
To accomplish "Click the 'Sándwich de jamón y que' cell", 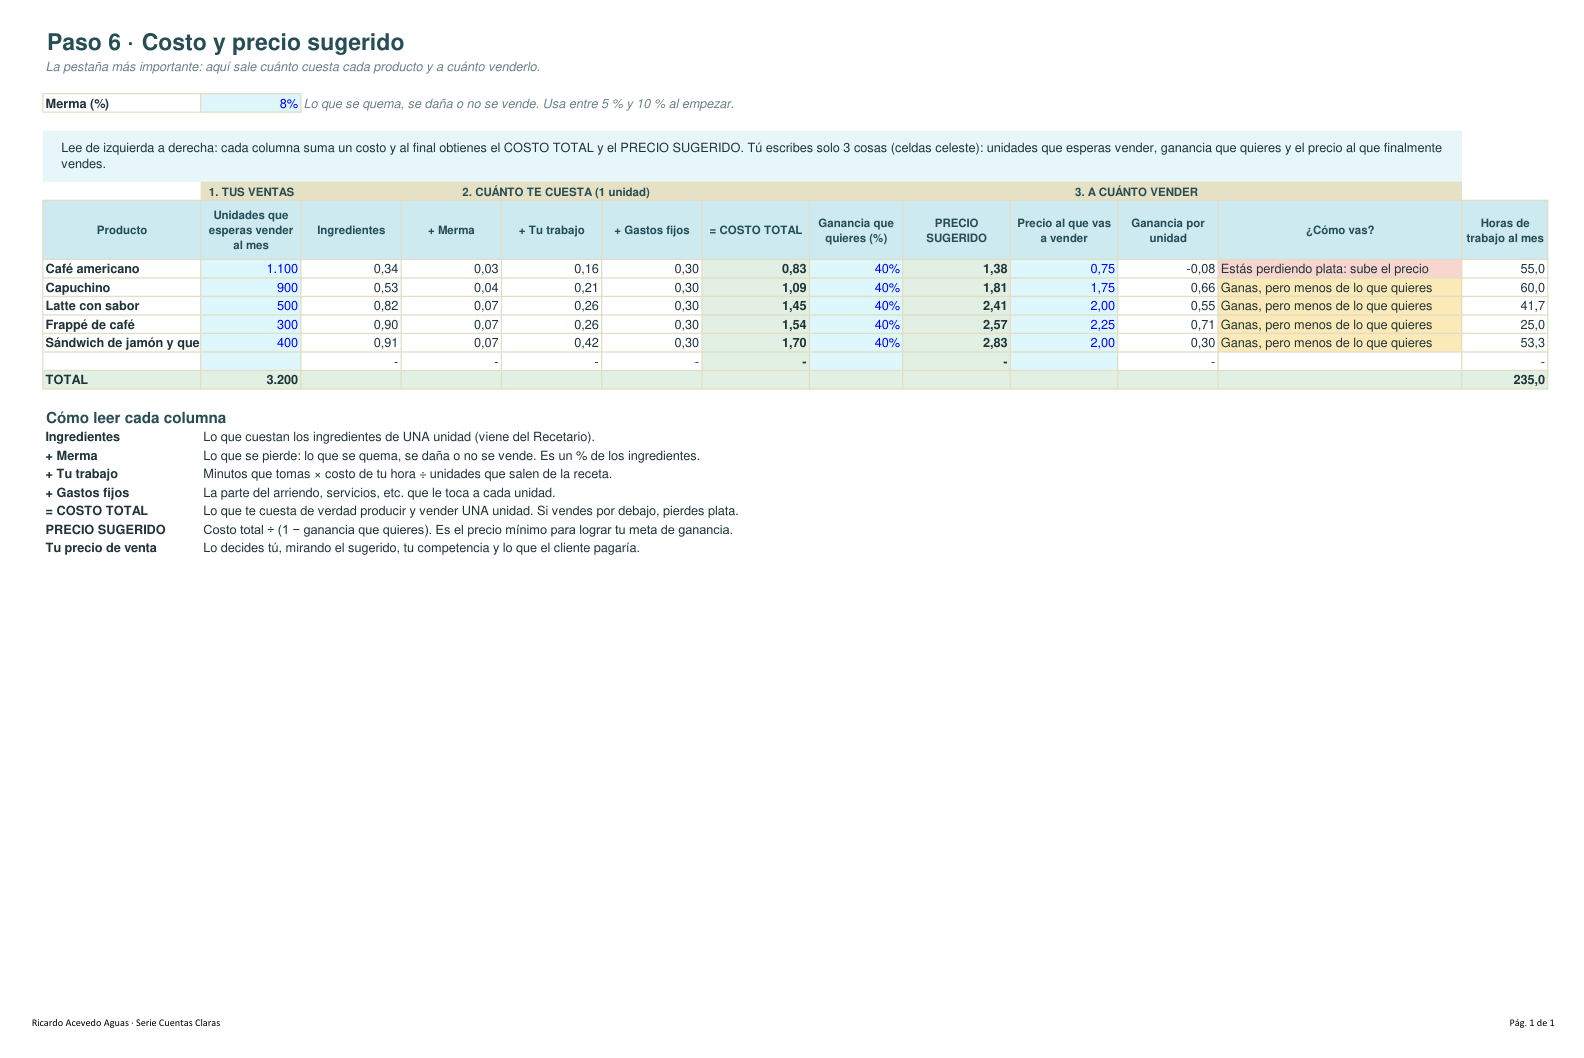I will tap(122, 343).
